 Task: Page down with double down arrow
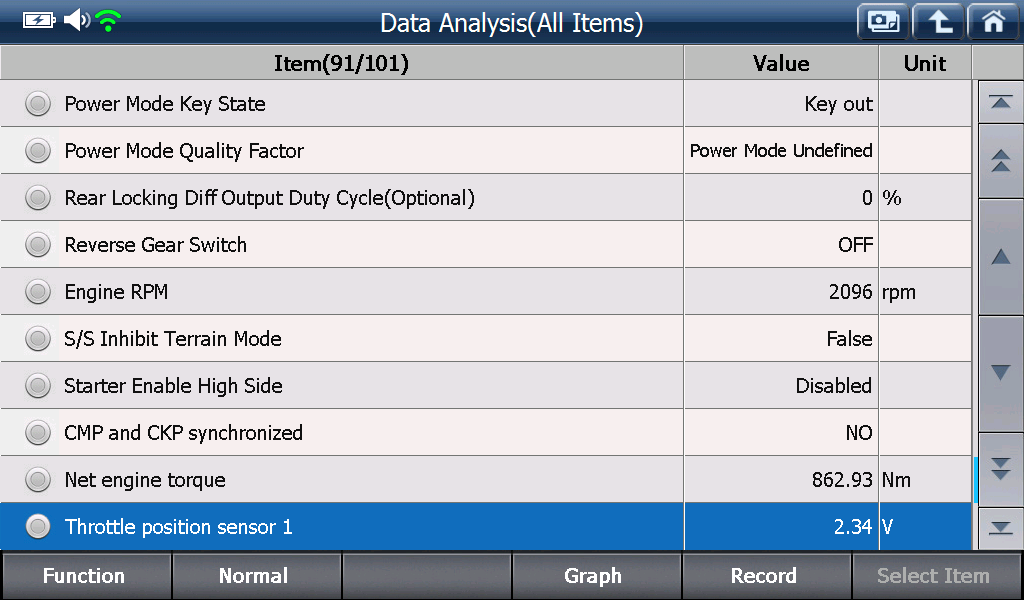(x=1000, y=469)
